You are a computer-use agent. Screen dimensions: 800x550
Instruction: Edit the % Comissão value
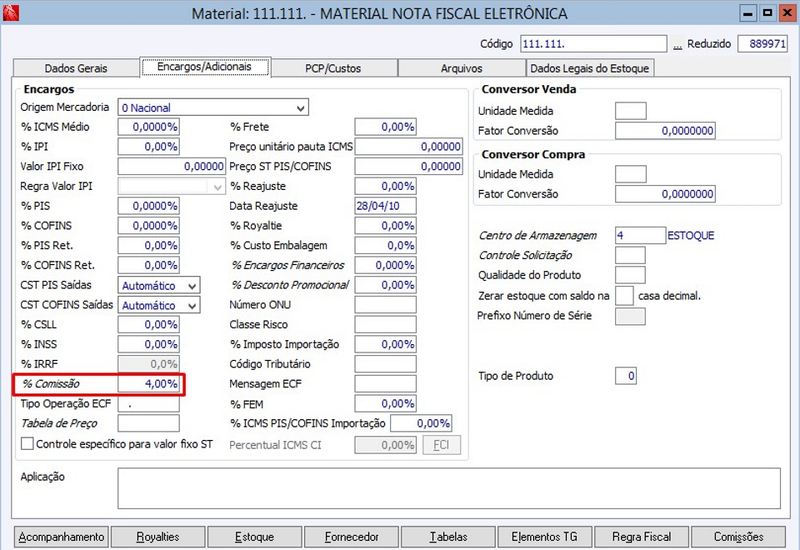(148, 384)
